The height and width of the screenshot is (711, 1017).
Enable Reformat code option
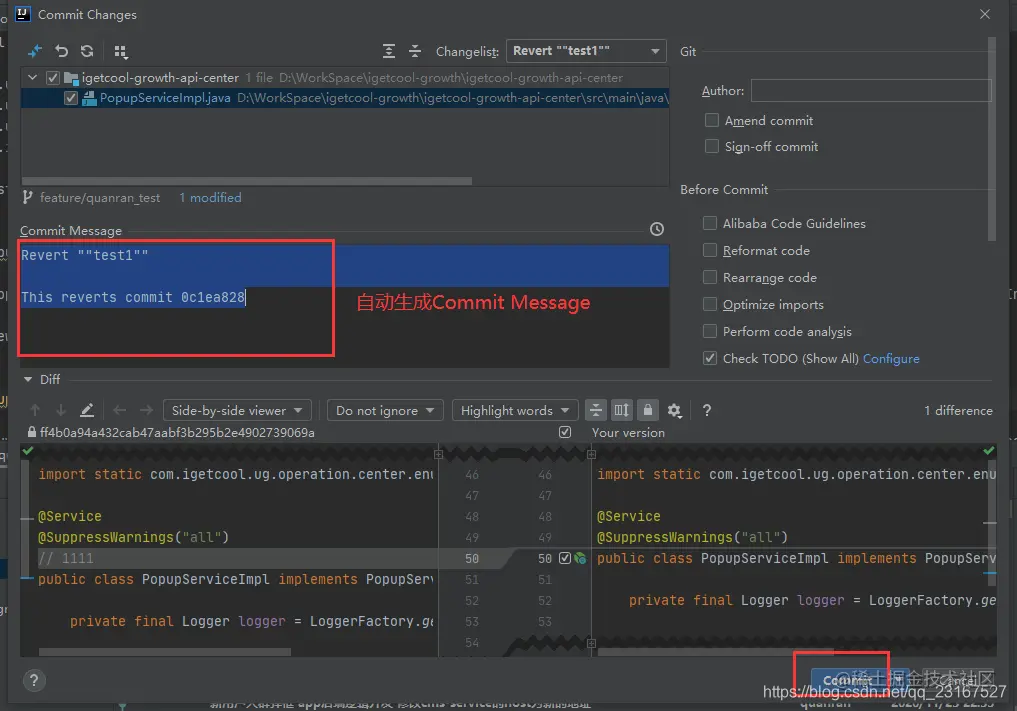click(710, 250)
